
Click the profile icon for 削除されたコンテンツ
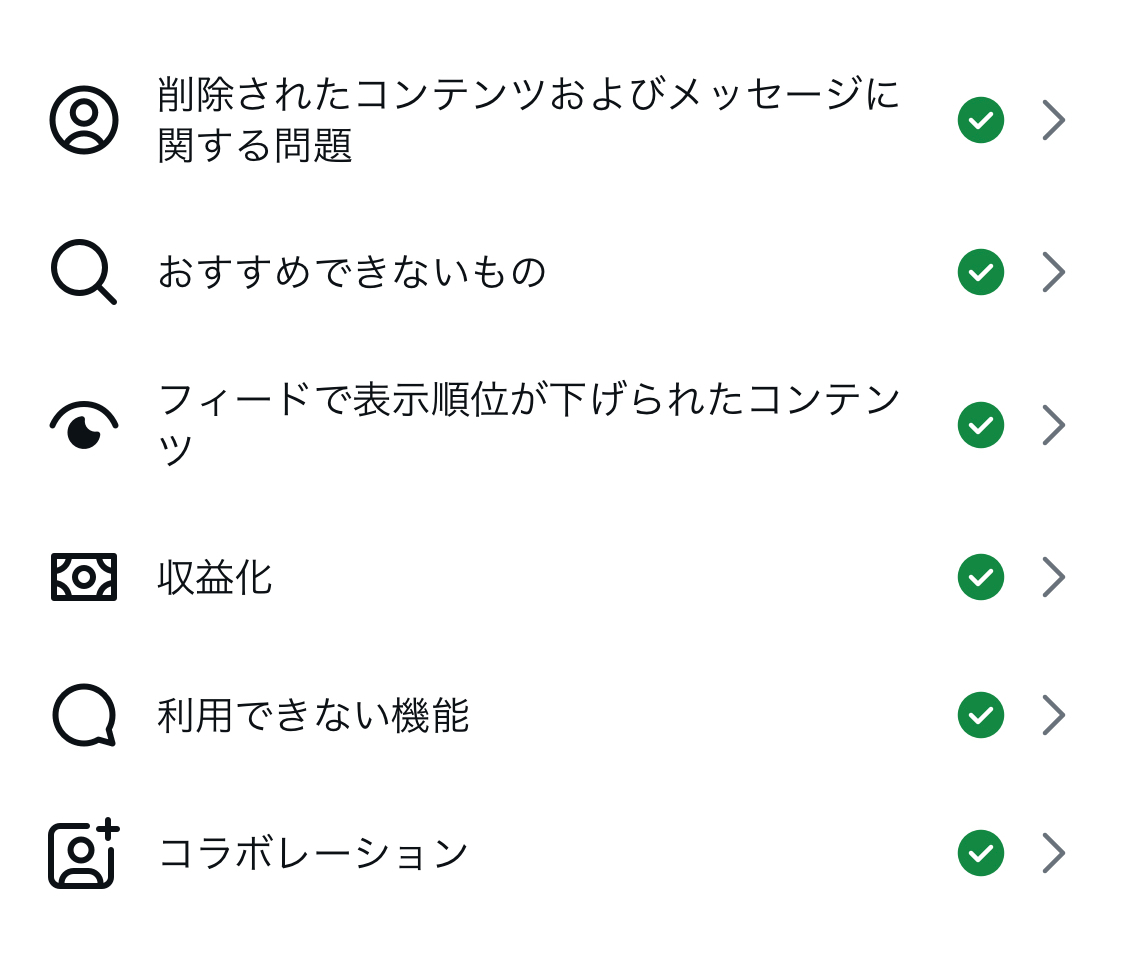(84, 120)
